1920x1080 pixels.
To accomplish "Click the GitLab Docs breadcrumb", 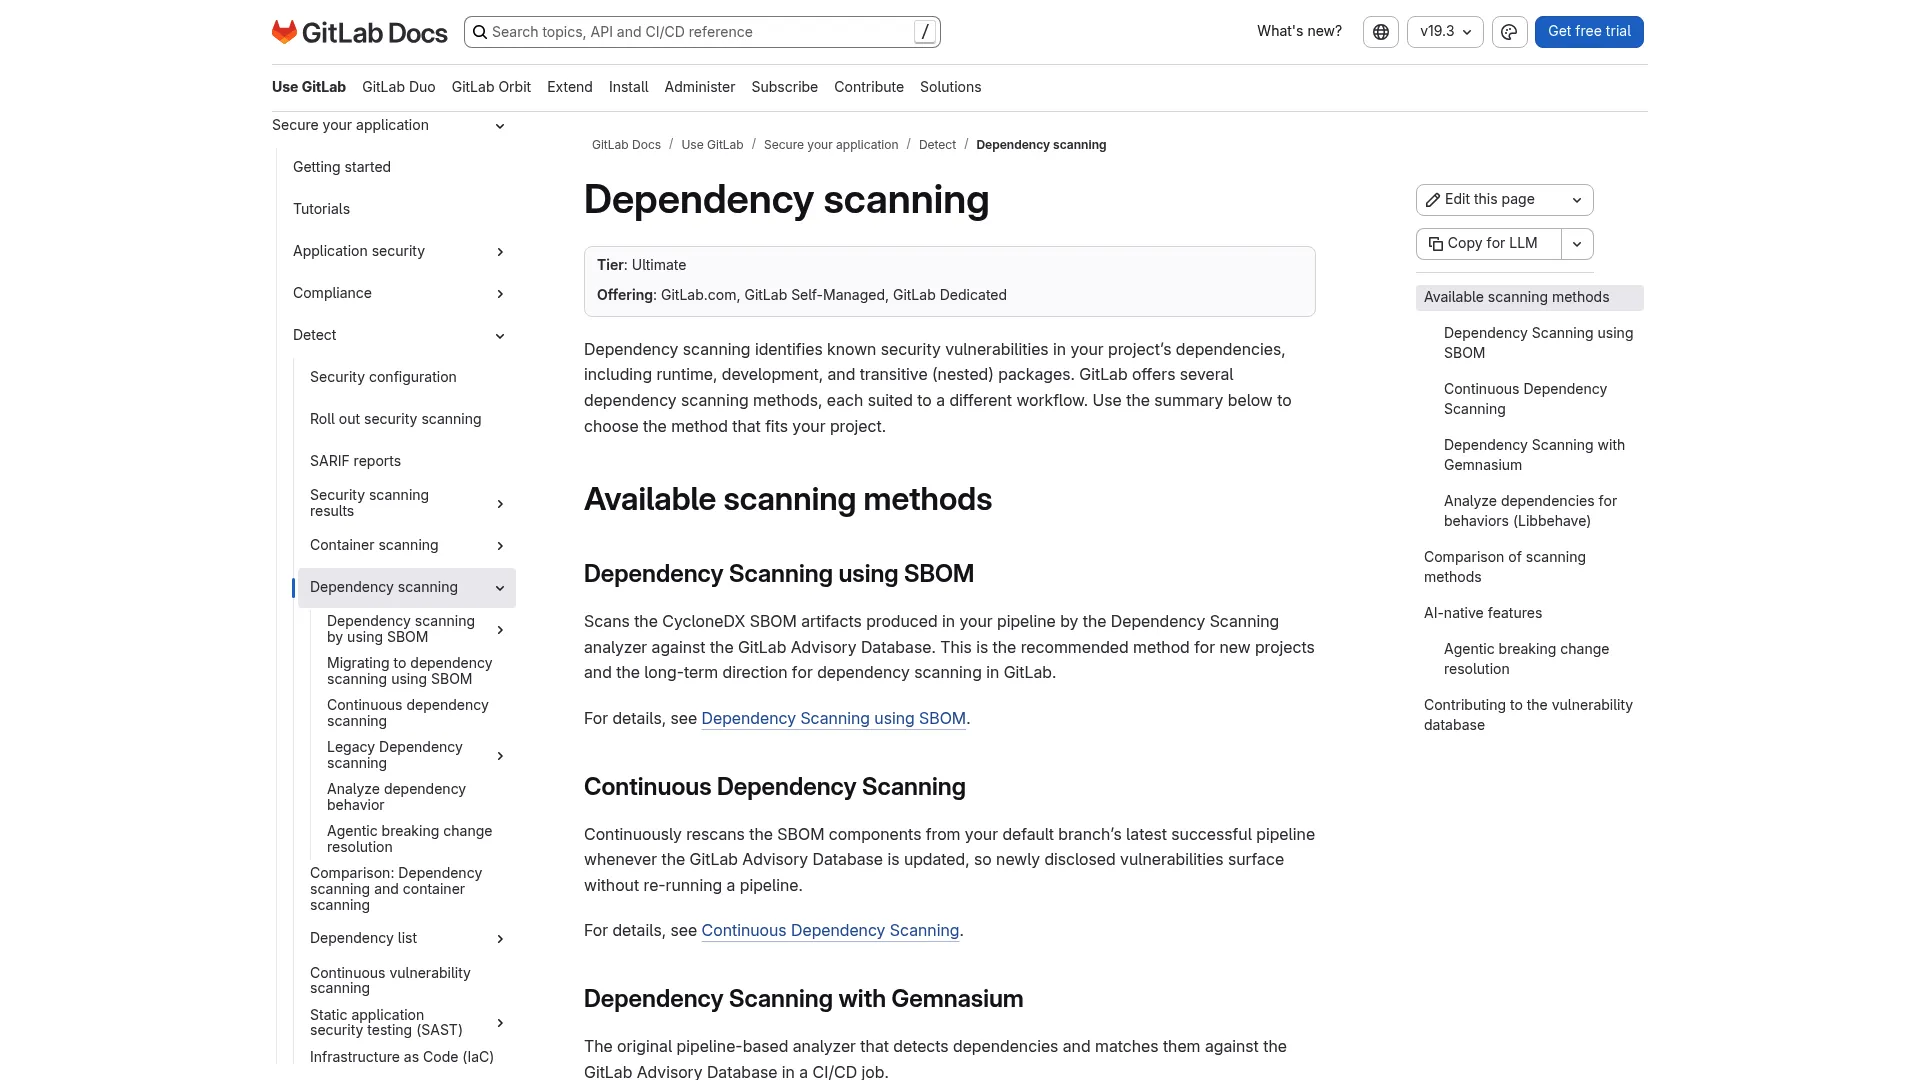I will 626,145.
